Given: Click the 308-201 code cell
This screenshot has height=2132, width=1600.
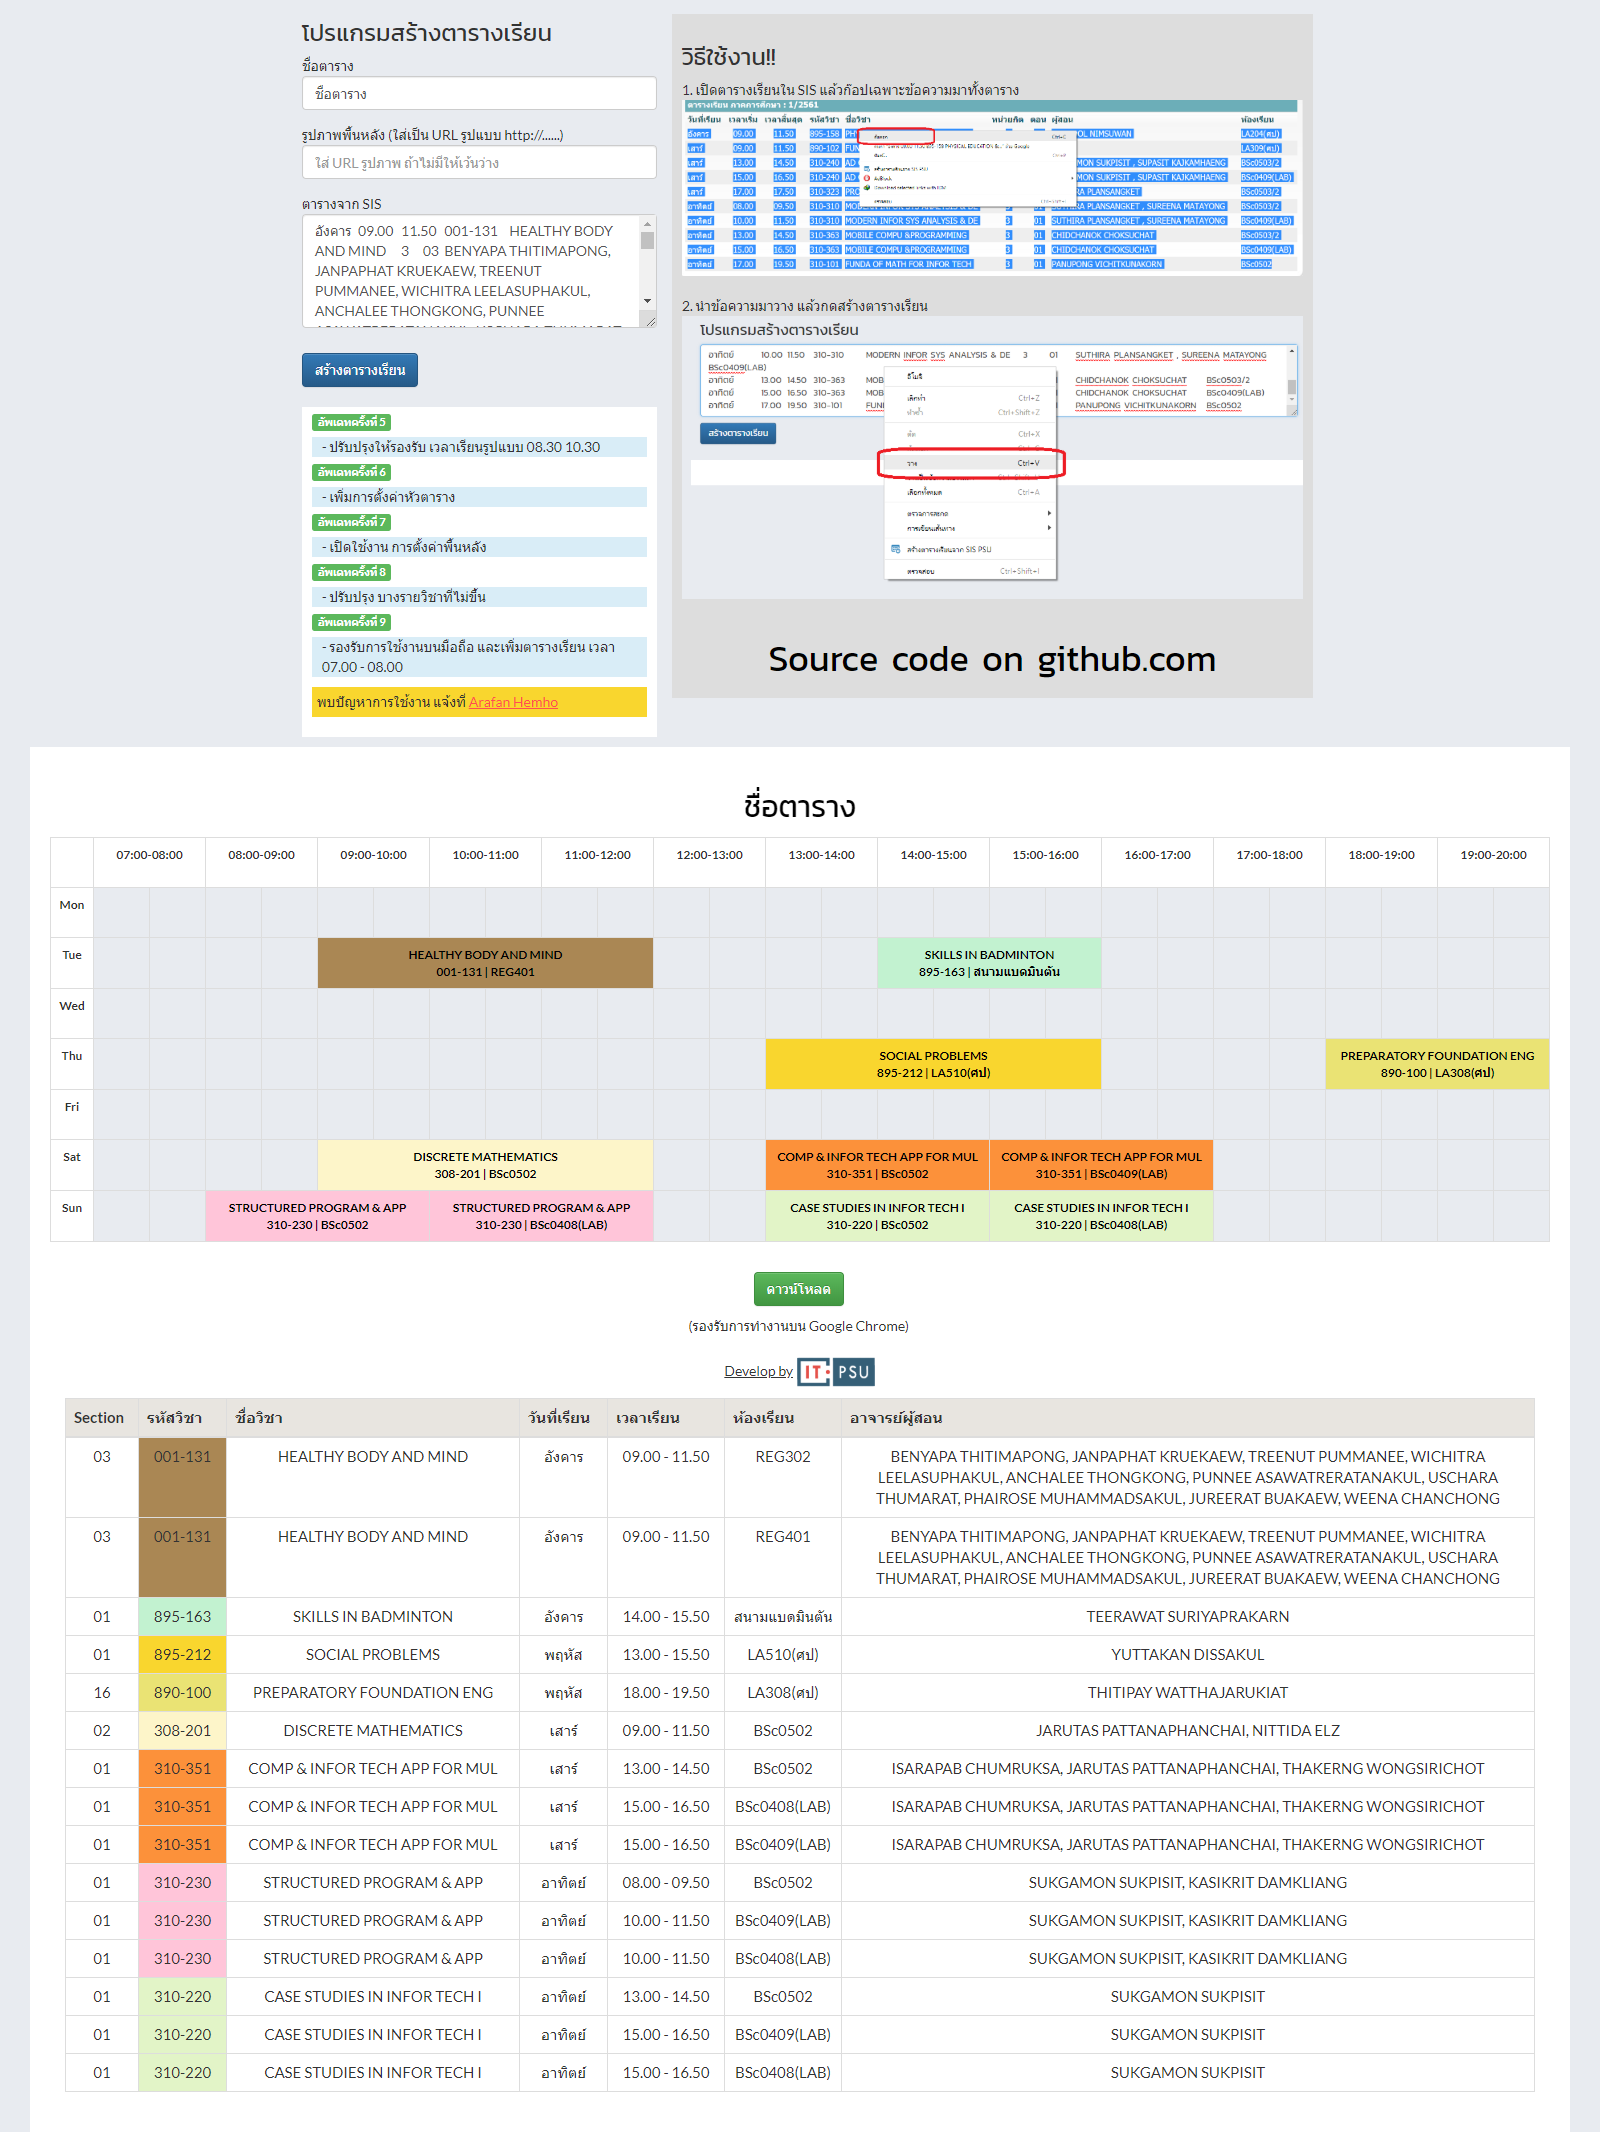Looking at the screenshot, I should tap(182, 1730).
